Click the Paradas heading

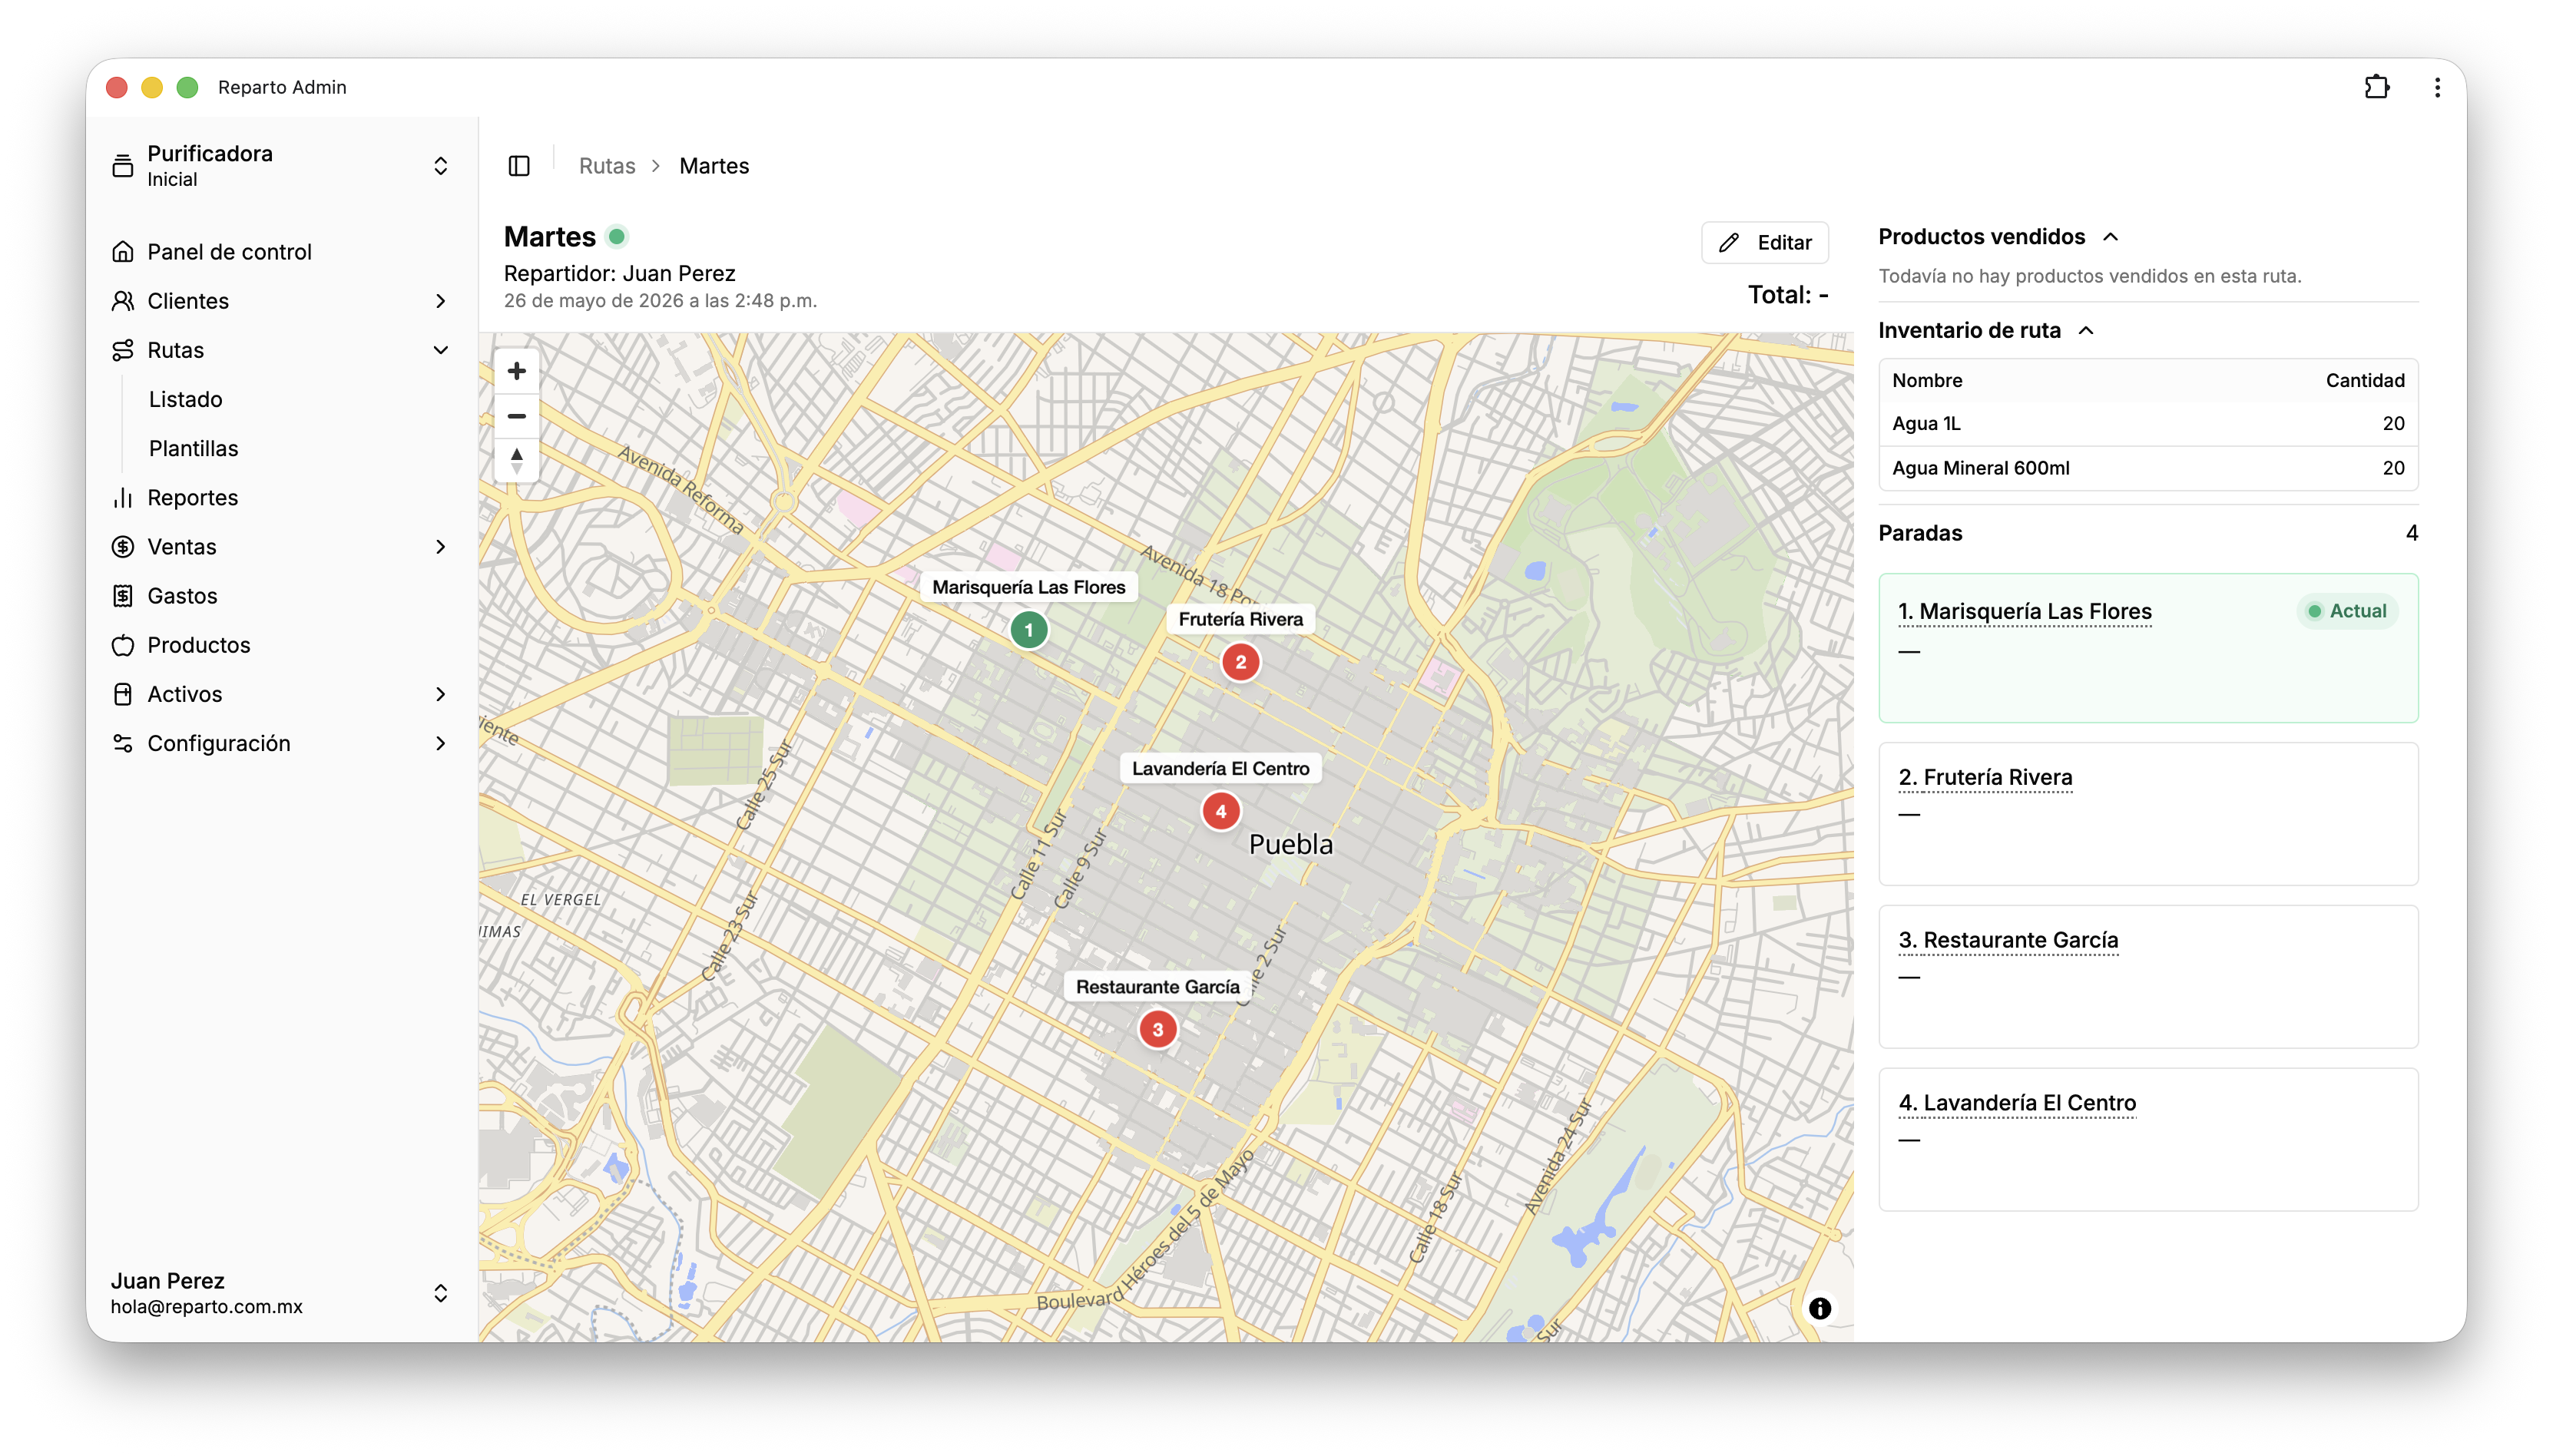click(x=1920, y=534)
